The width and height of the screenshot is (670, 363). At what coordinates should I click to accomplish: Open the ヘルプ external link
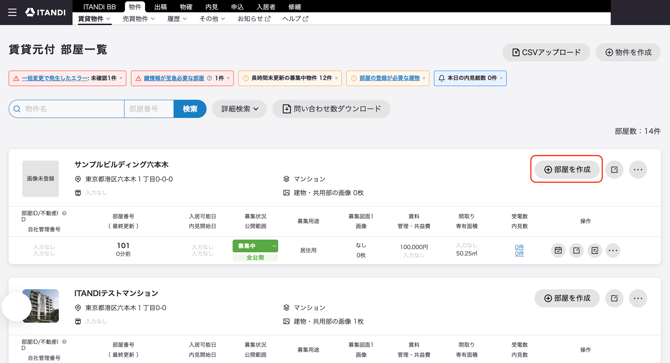click(x=295, y=19)
